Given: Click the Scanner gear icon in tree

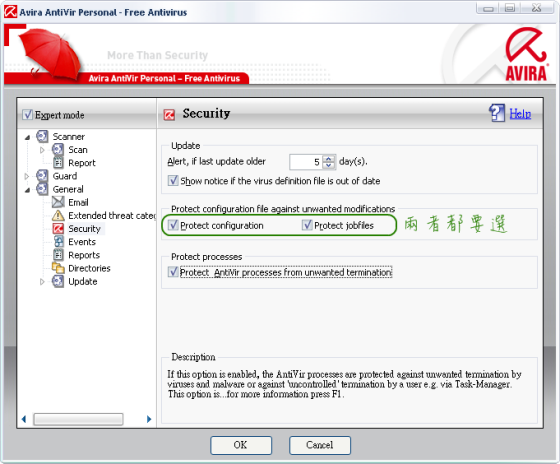Looking at the screenshot, I should coord(42,136).
